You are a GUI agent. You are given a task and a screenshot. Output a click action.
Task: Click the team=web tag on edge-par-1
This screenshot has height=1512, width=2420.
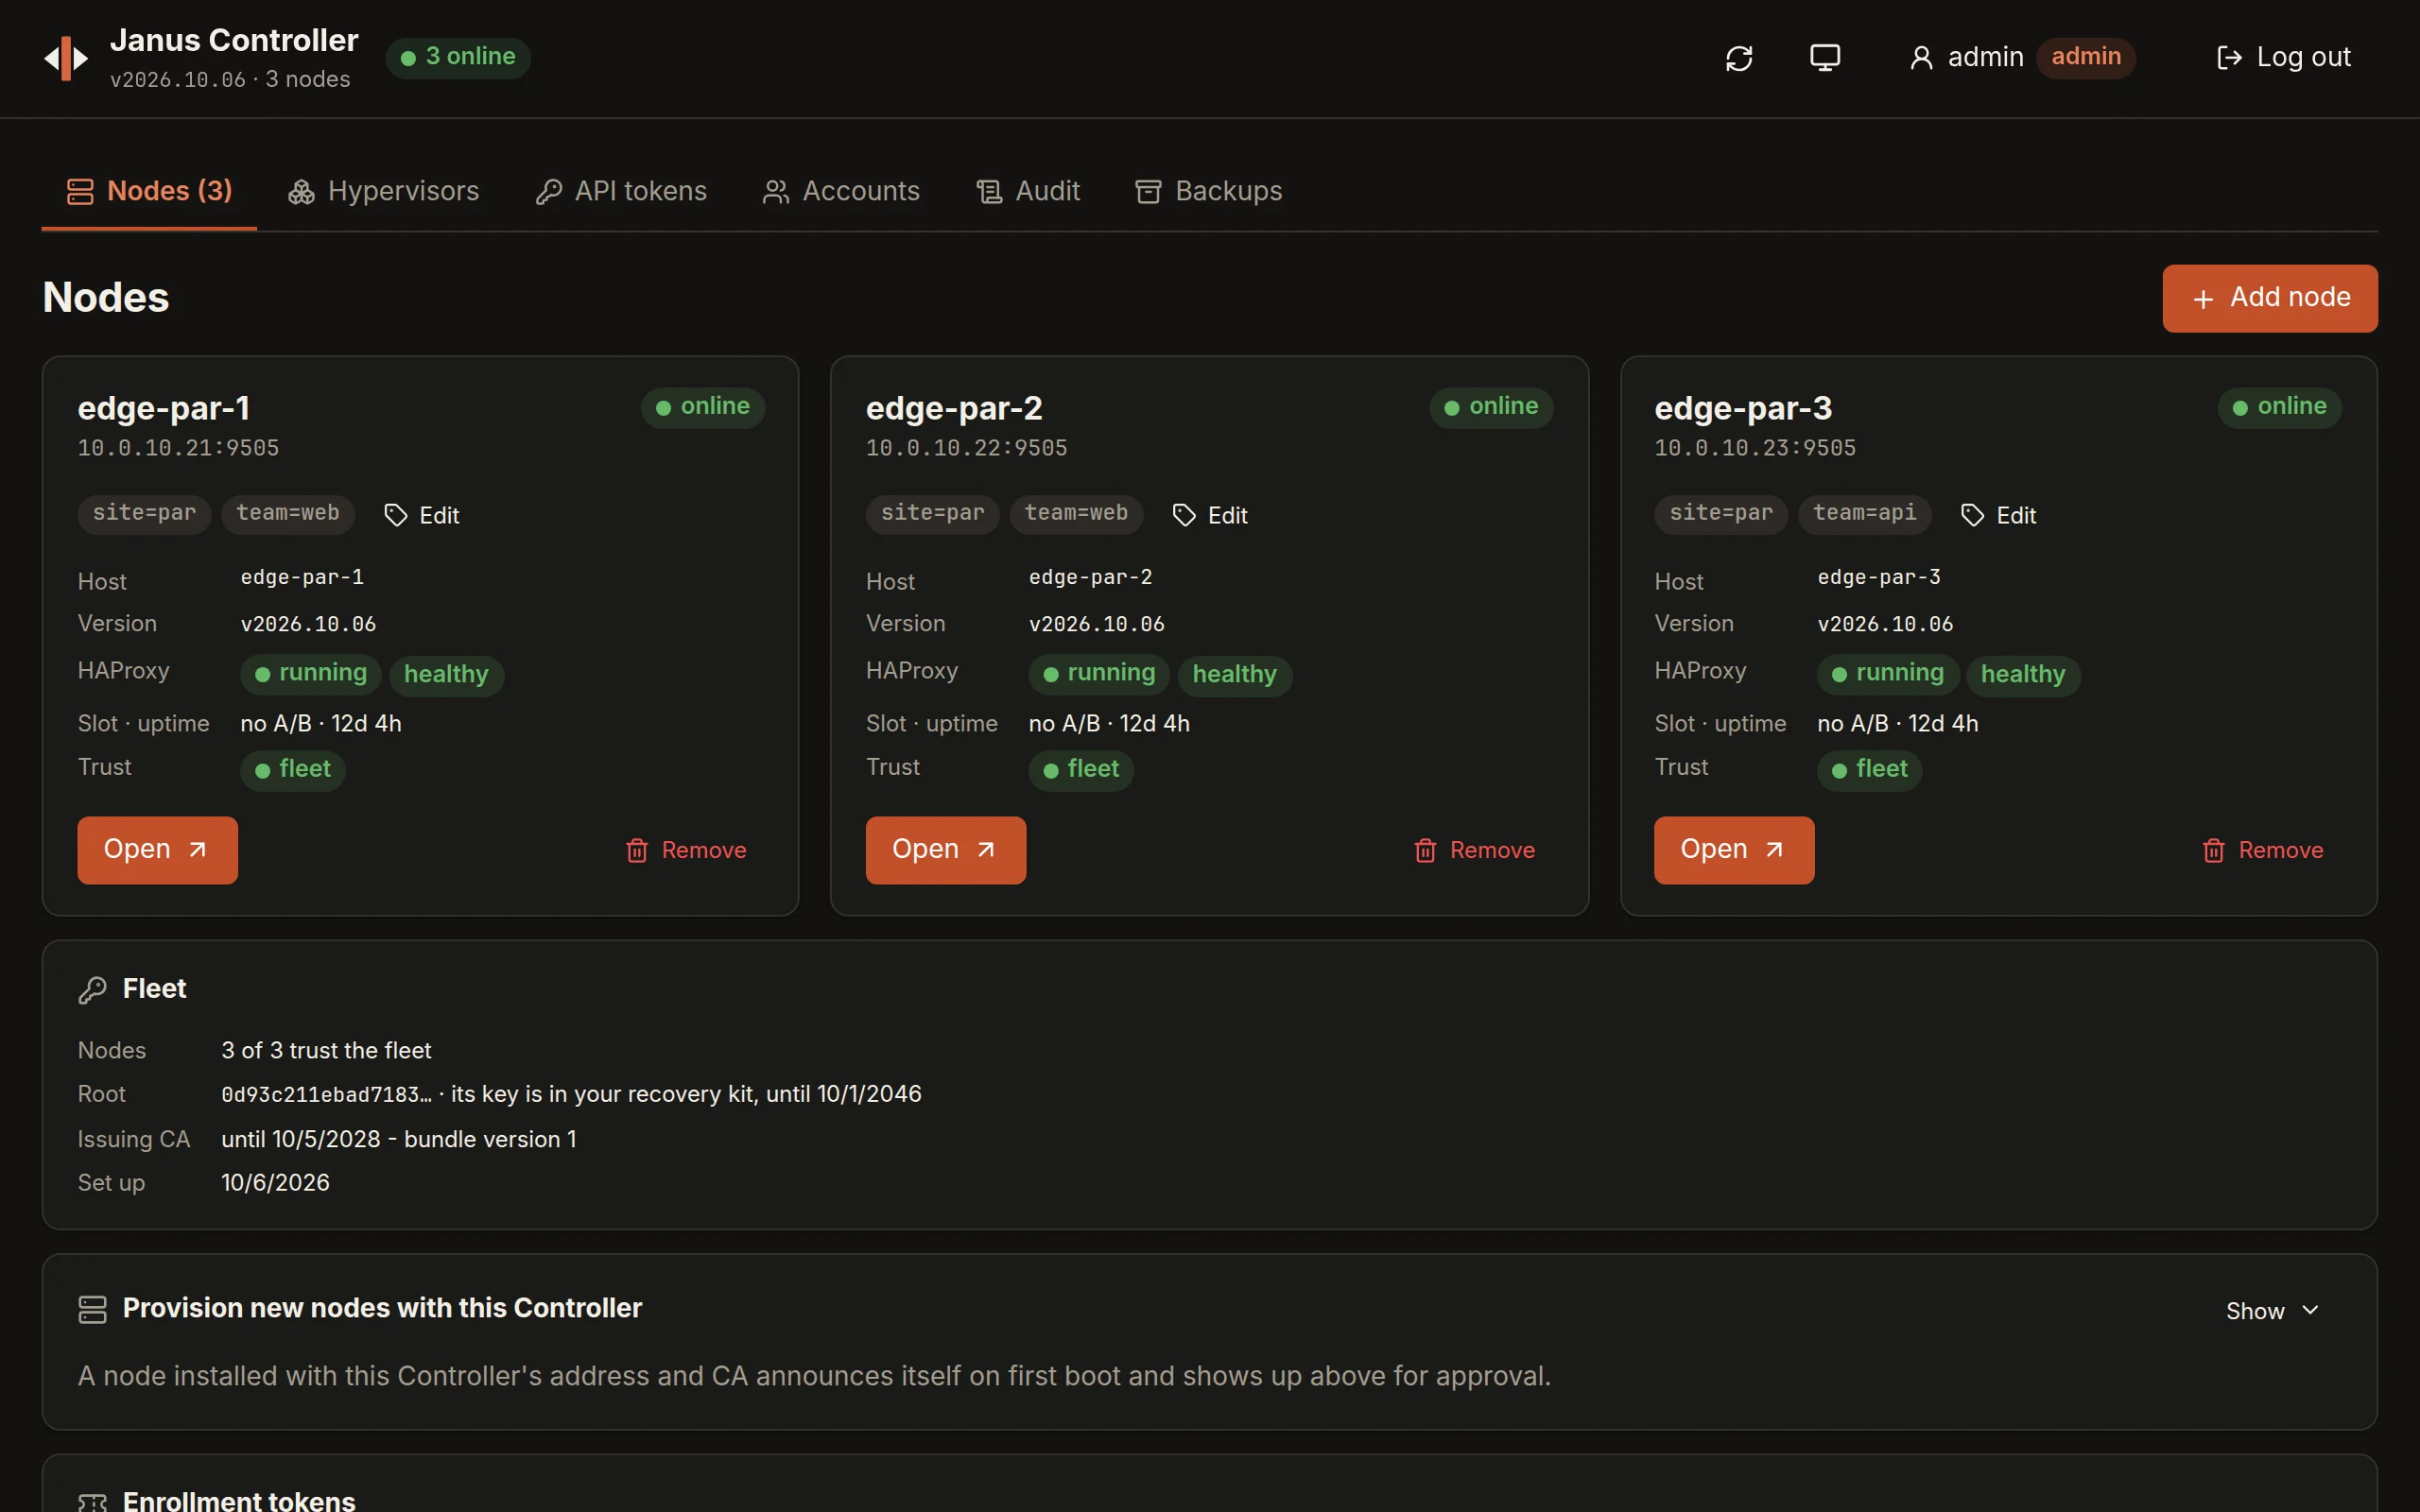(x=288, y=514)
